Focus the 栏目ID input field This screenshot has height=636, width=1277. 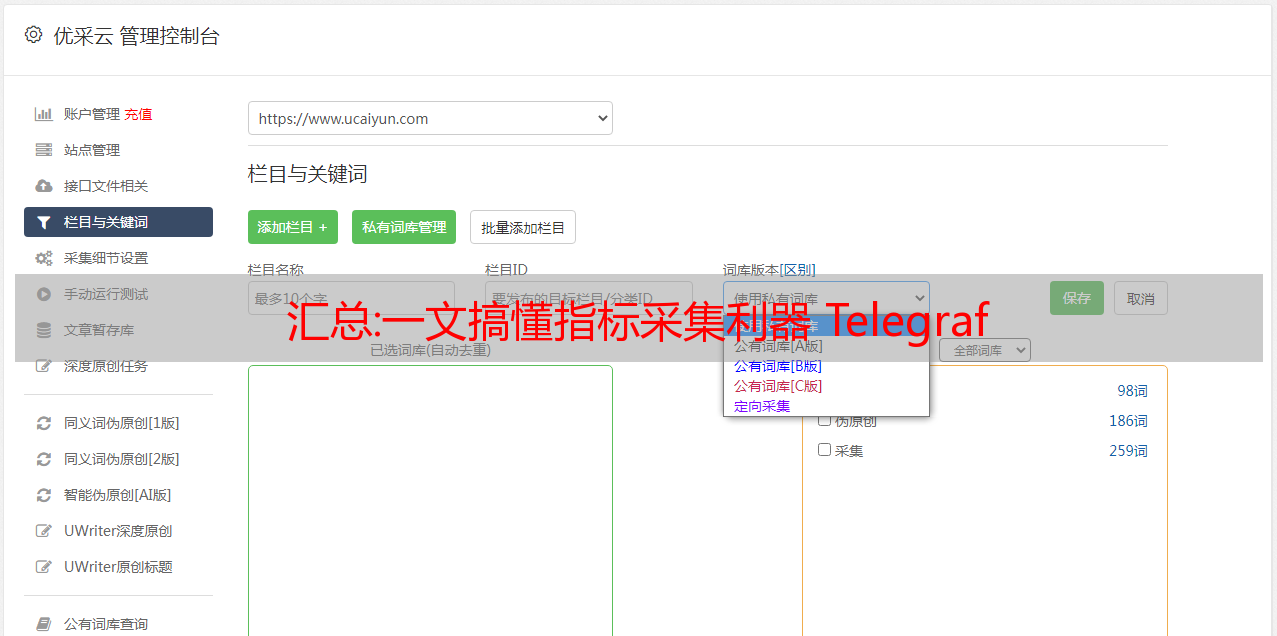(x=589, y=298)
